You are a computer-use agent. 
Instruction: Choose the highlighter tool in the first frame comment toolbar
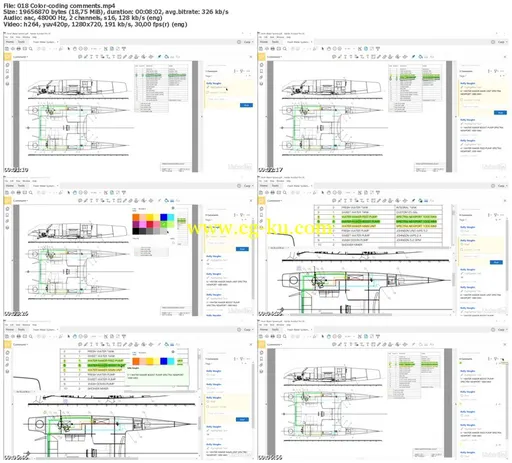86,57
